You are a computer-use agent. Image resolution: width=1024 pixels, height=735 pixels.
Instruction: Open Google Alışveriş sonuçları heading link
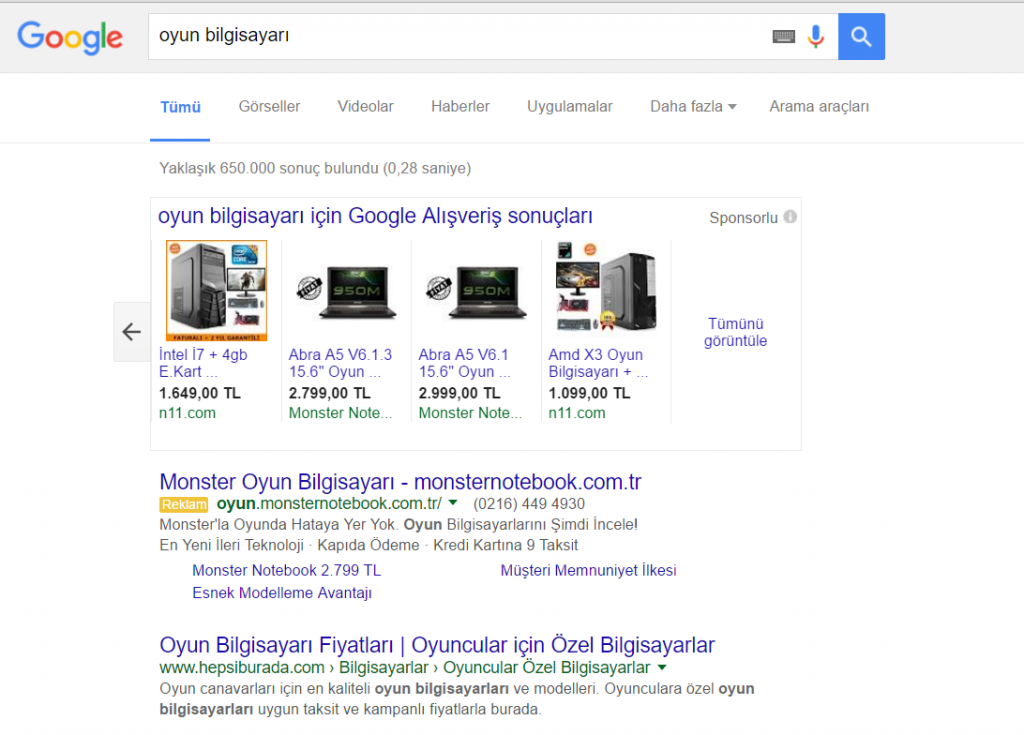[376, 216]
